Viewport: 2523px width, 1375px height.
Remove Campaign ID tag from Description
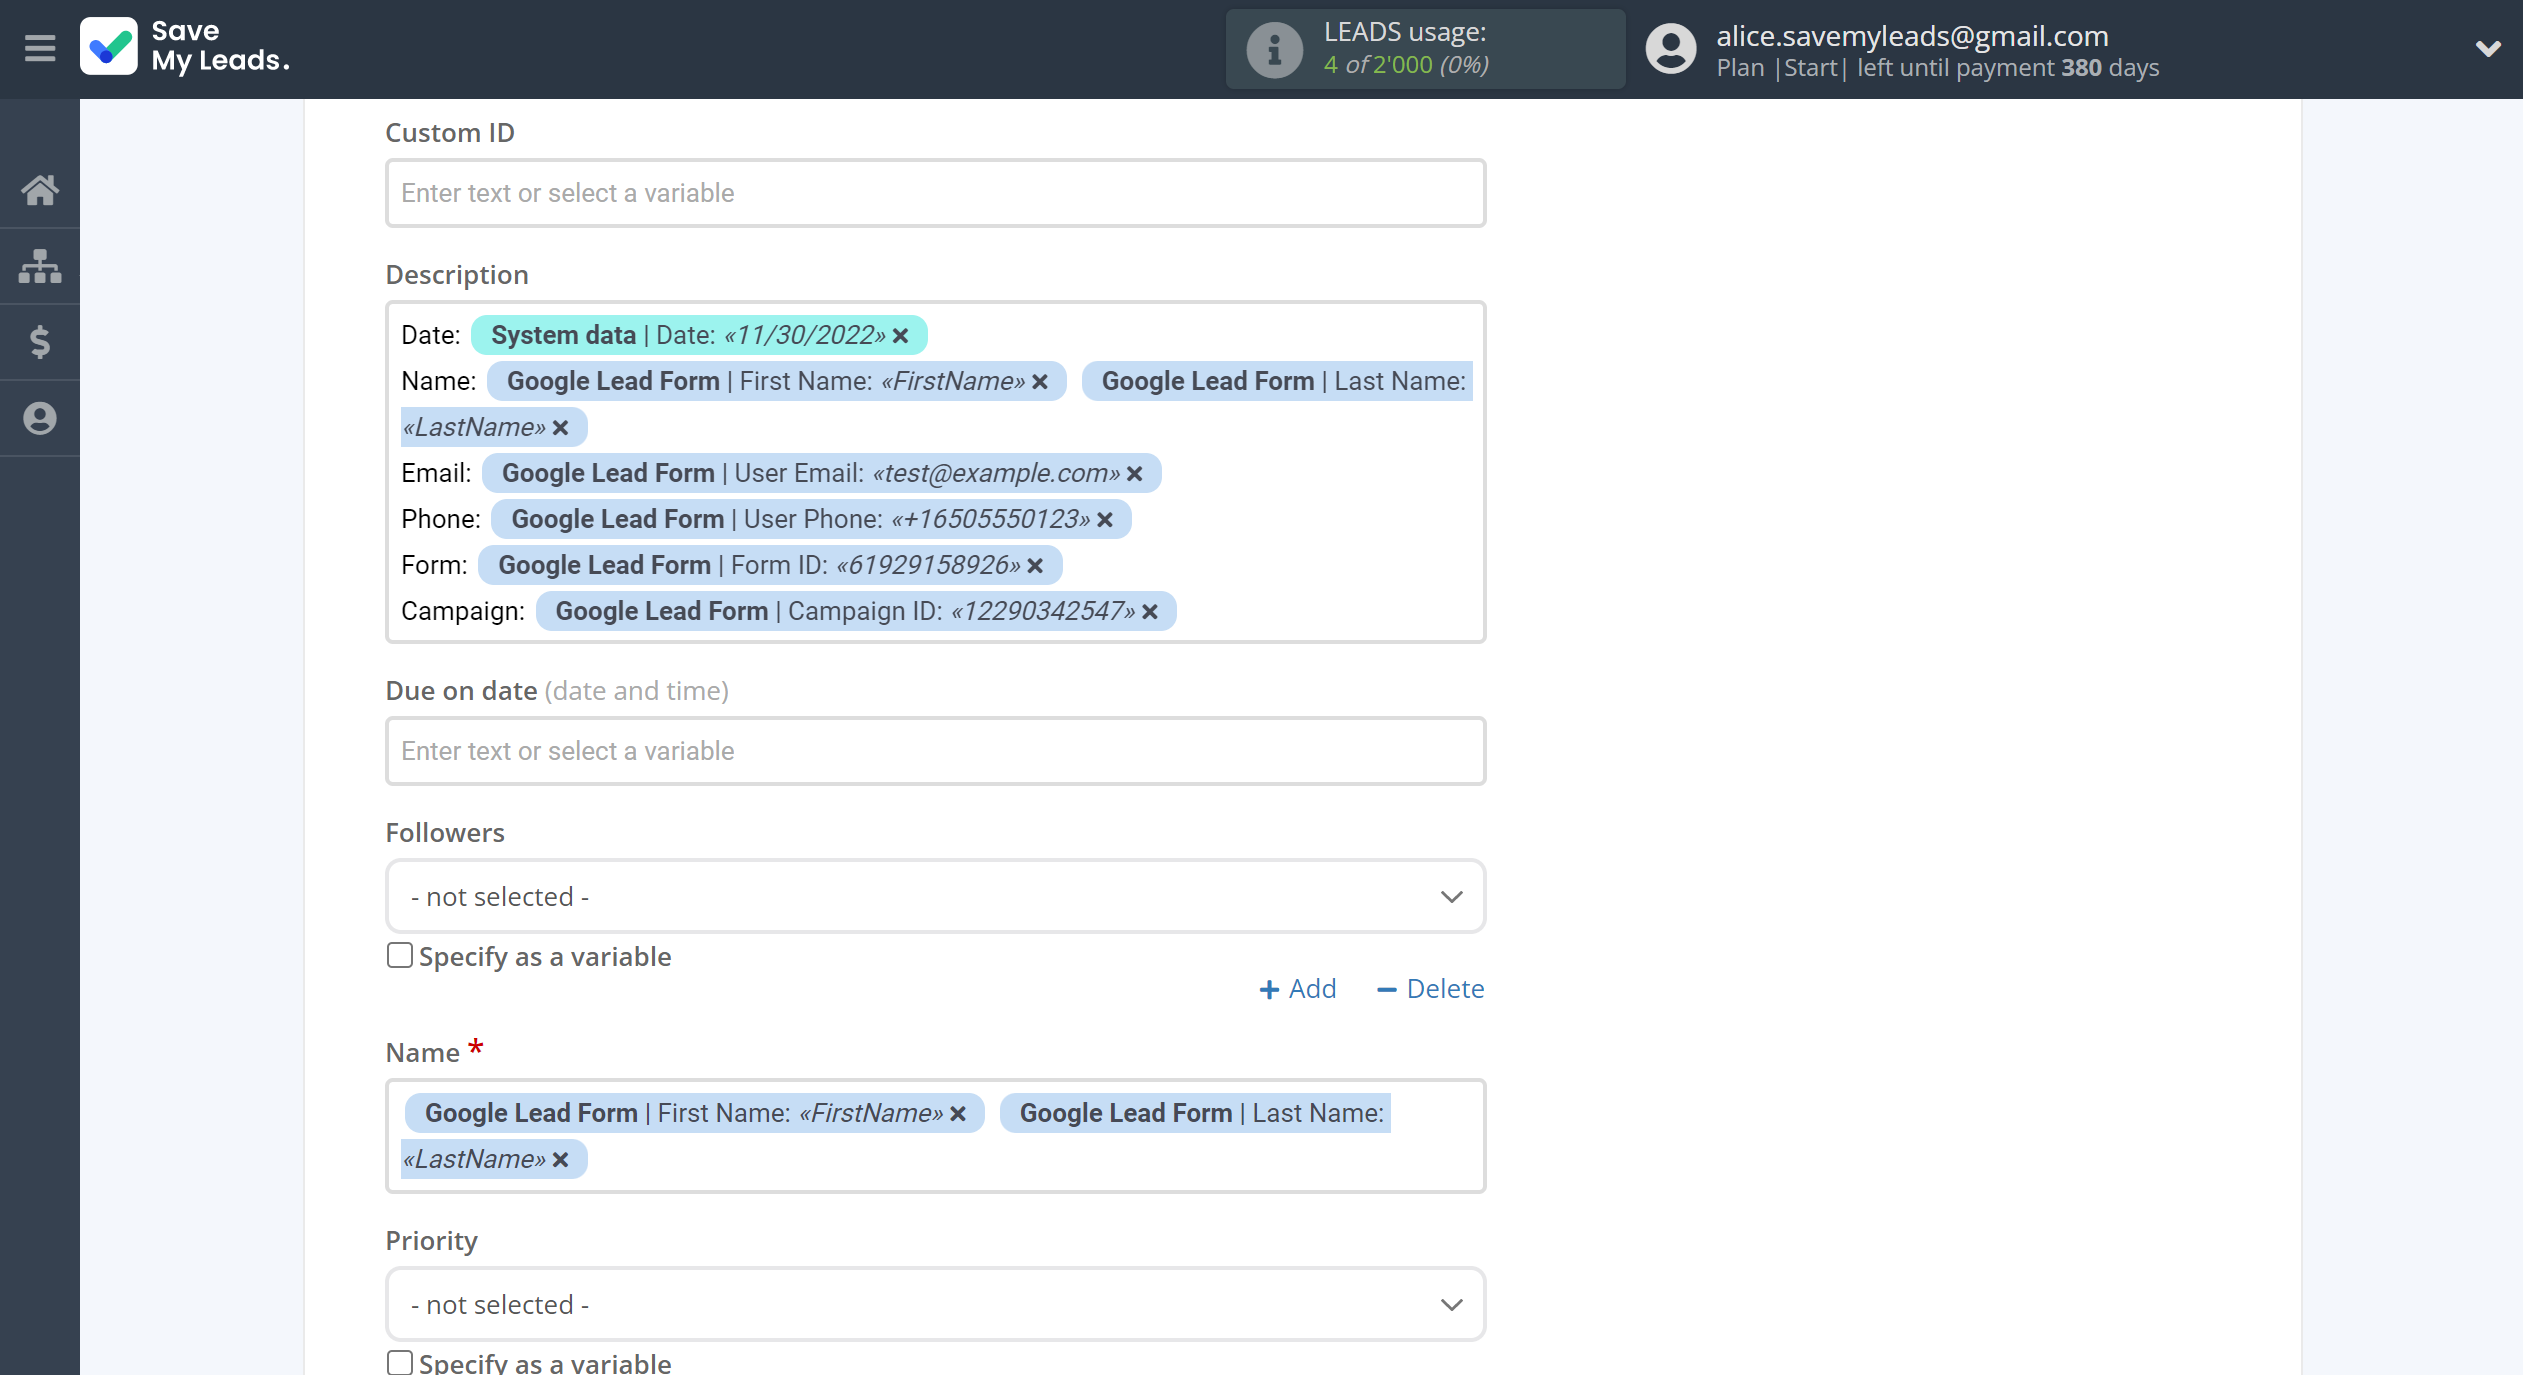[x=1150, y=611]
